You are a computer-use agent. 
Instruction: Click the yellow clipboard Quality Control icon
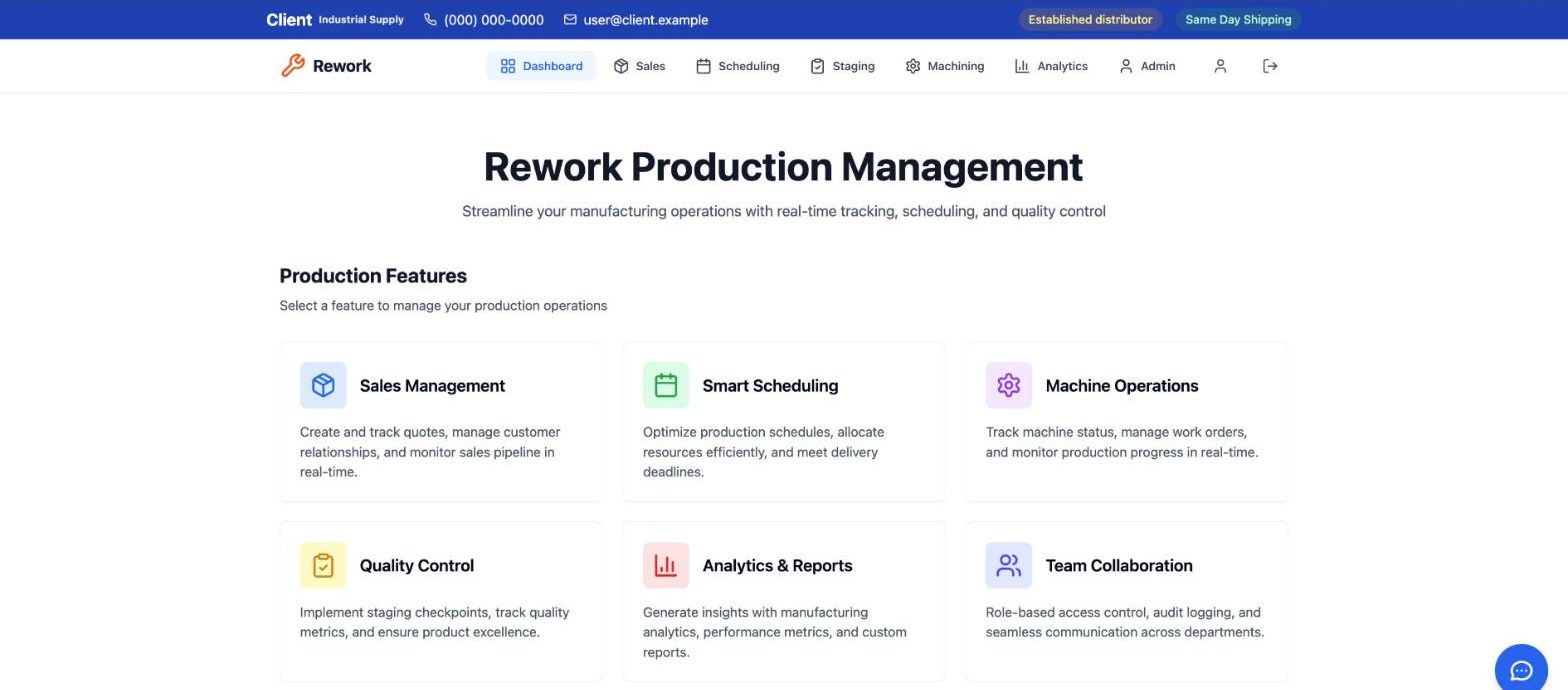[323, 565]
